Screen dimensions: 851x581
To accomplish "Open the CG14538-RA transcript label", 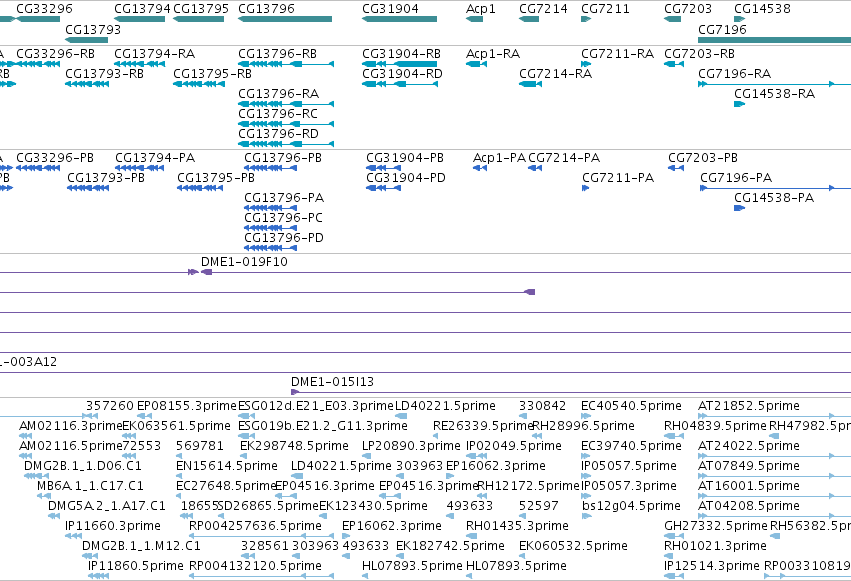I will pos(774,94).
